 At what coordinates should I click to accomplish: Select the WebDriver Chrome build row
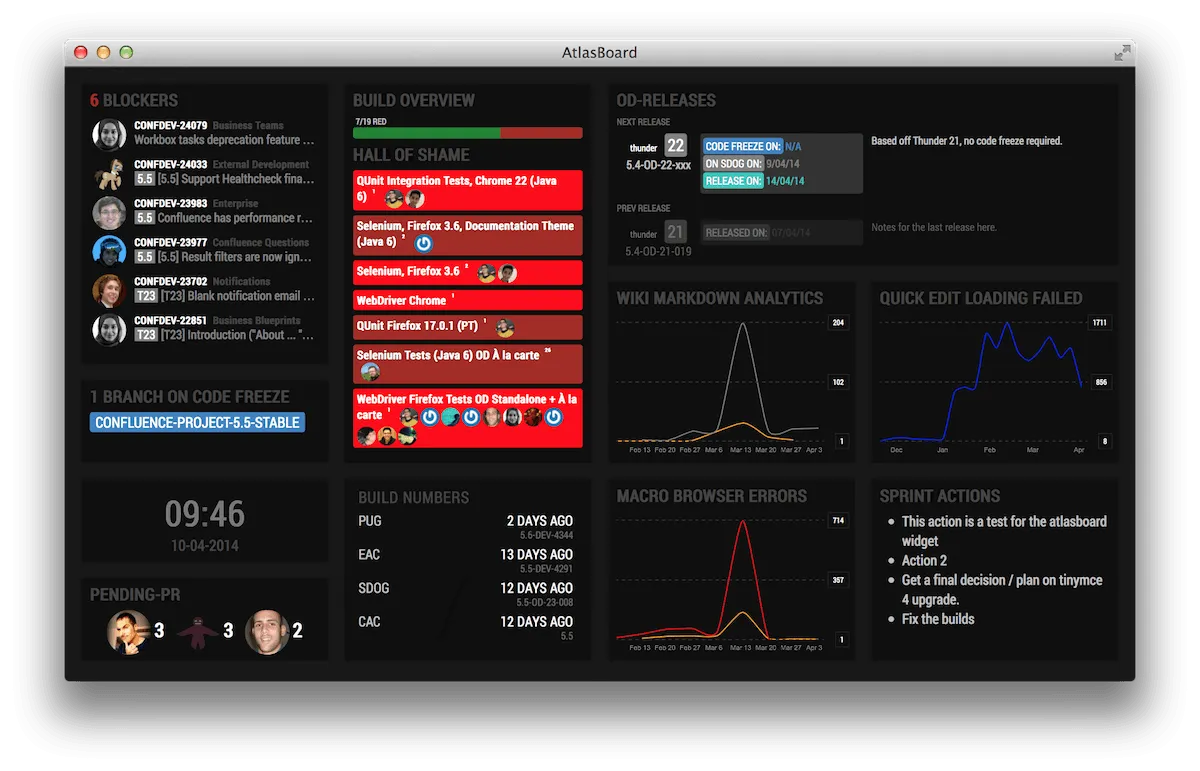(468, 300)
